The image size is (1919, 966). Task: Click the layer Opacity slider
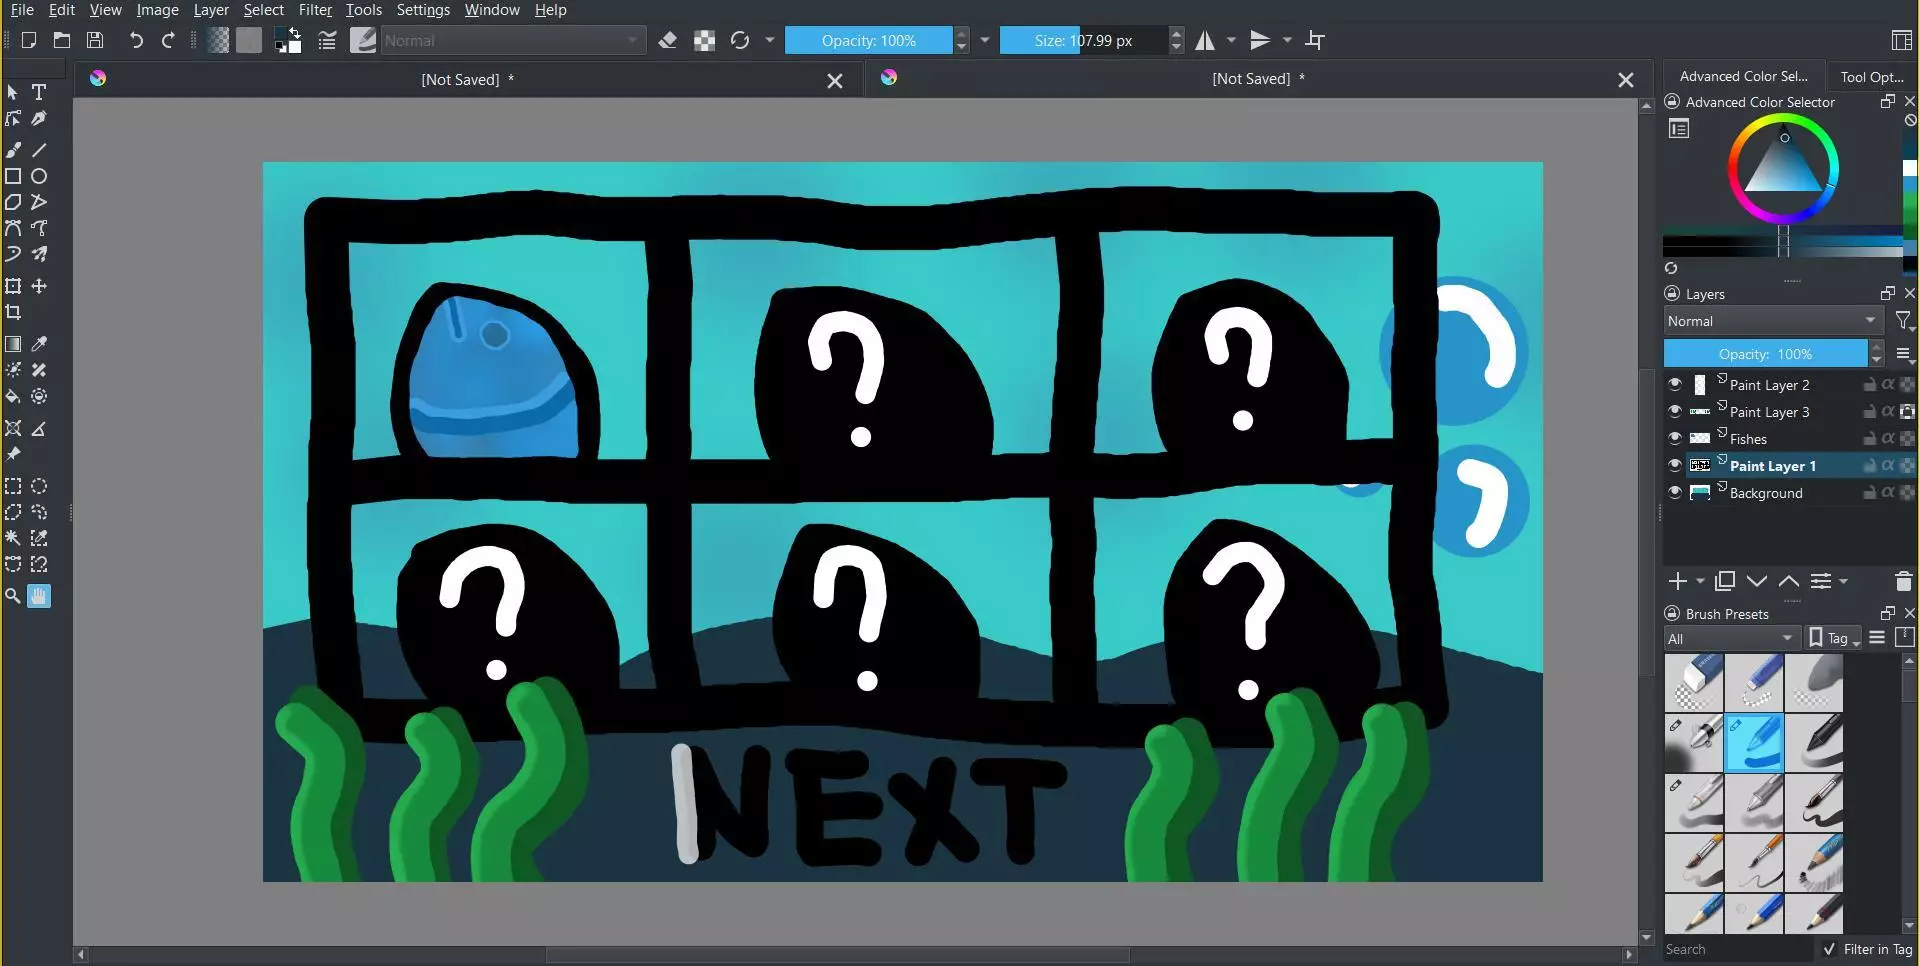(x=1765, y=354)
